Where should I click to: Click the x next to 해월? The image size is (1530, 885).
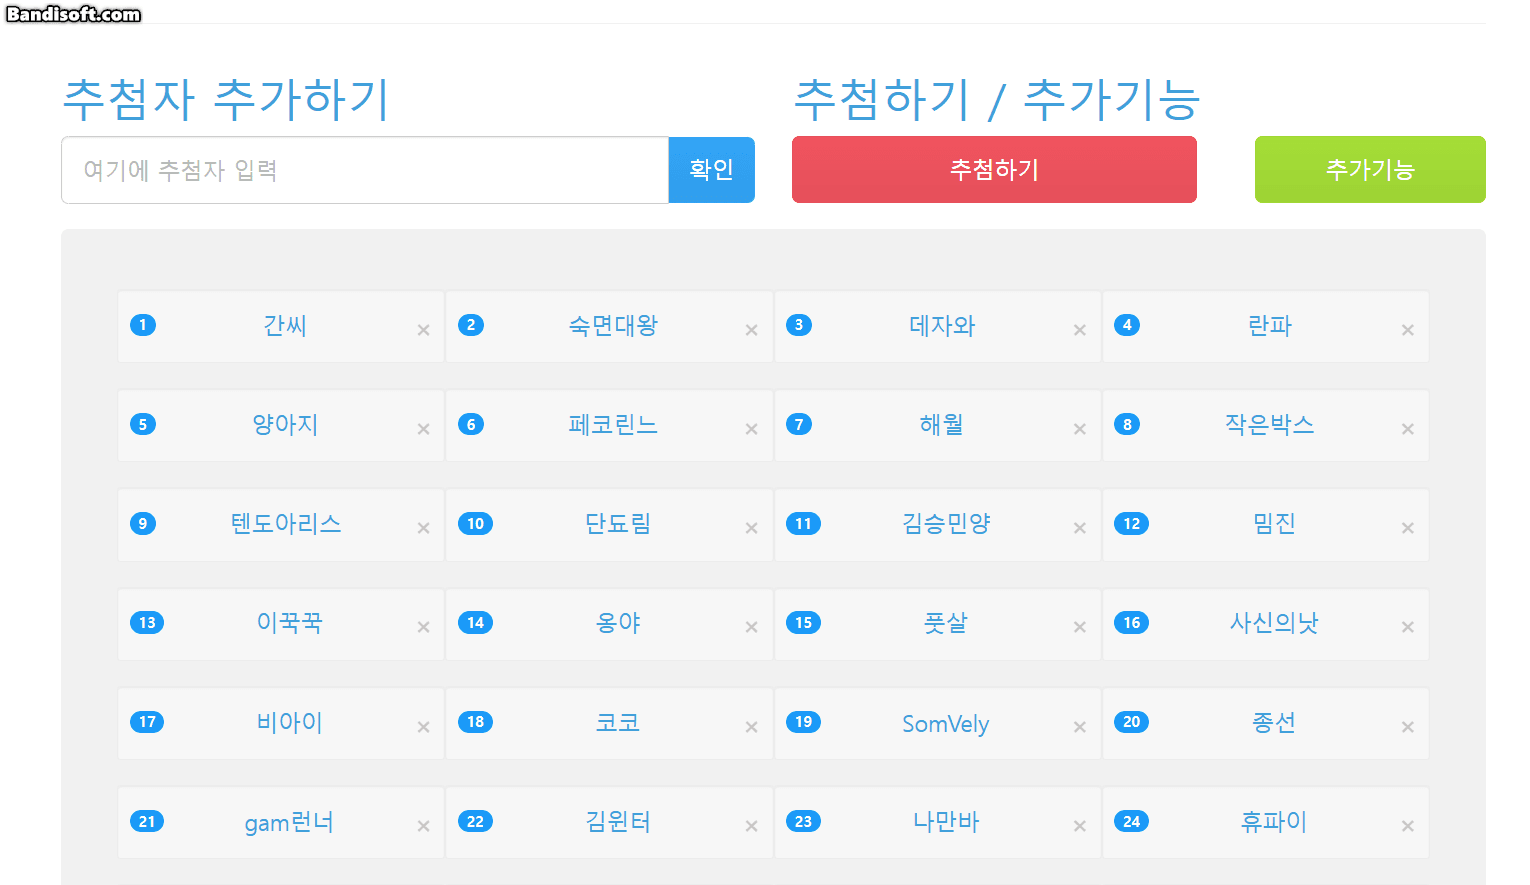tap(1079, 429)
